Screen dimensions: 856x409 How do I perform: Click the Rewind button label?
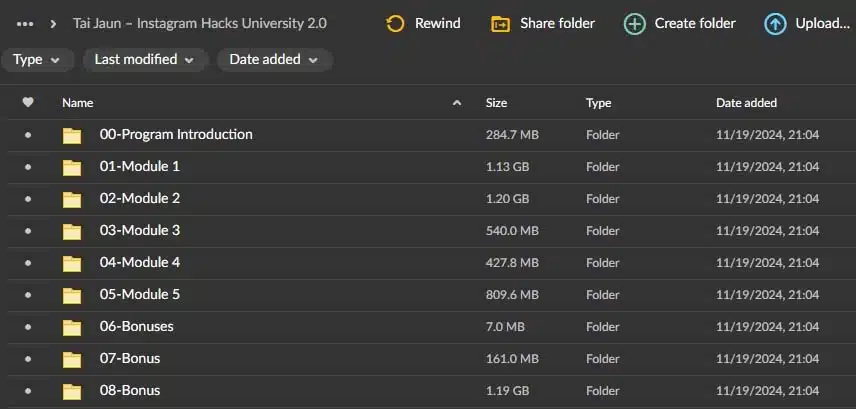pos(437,23)
